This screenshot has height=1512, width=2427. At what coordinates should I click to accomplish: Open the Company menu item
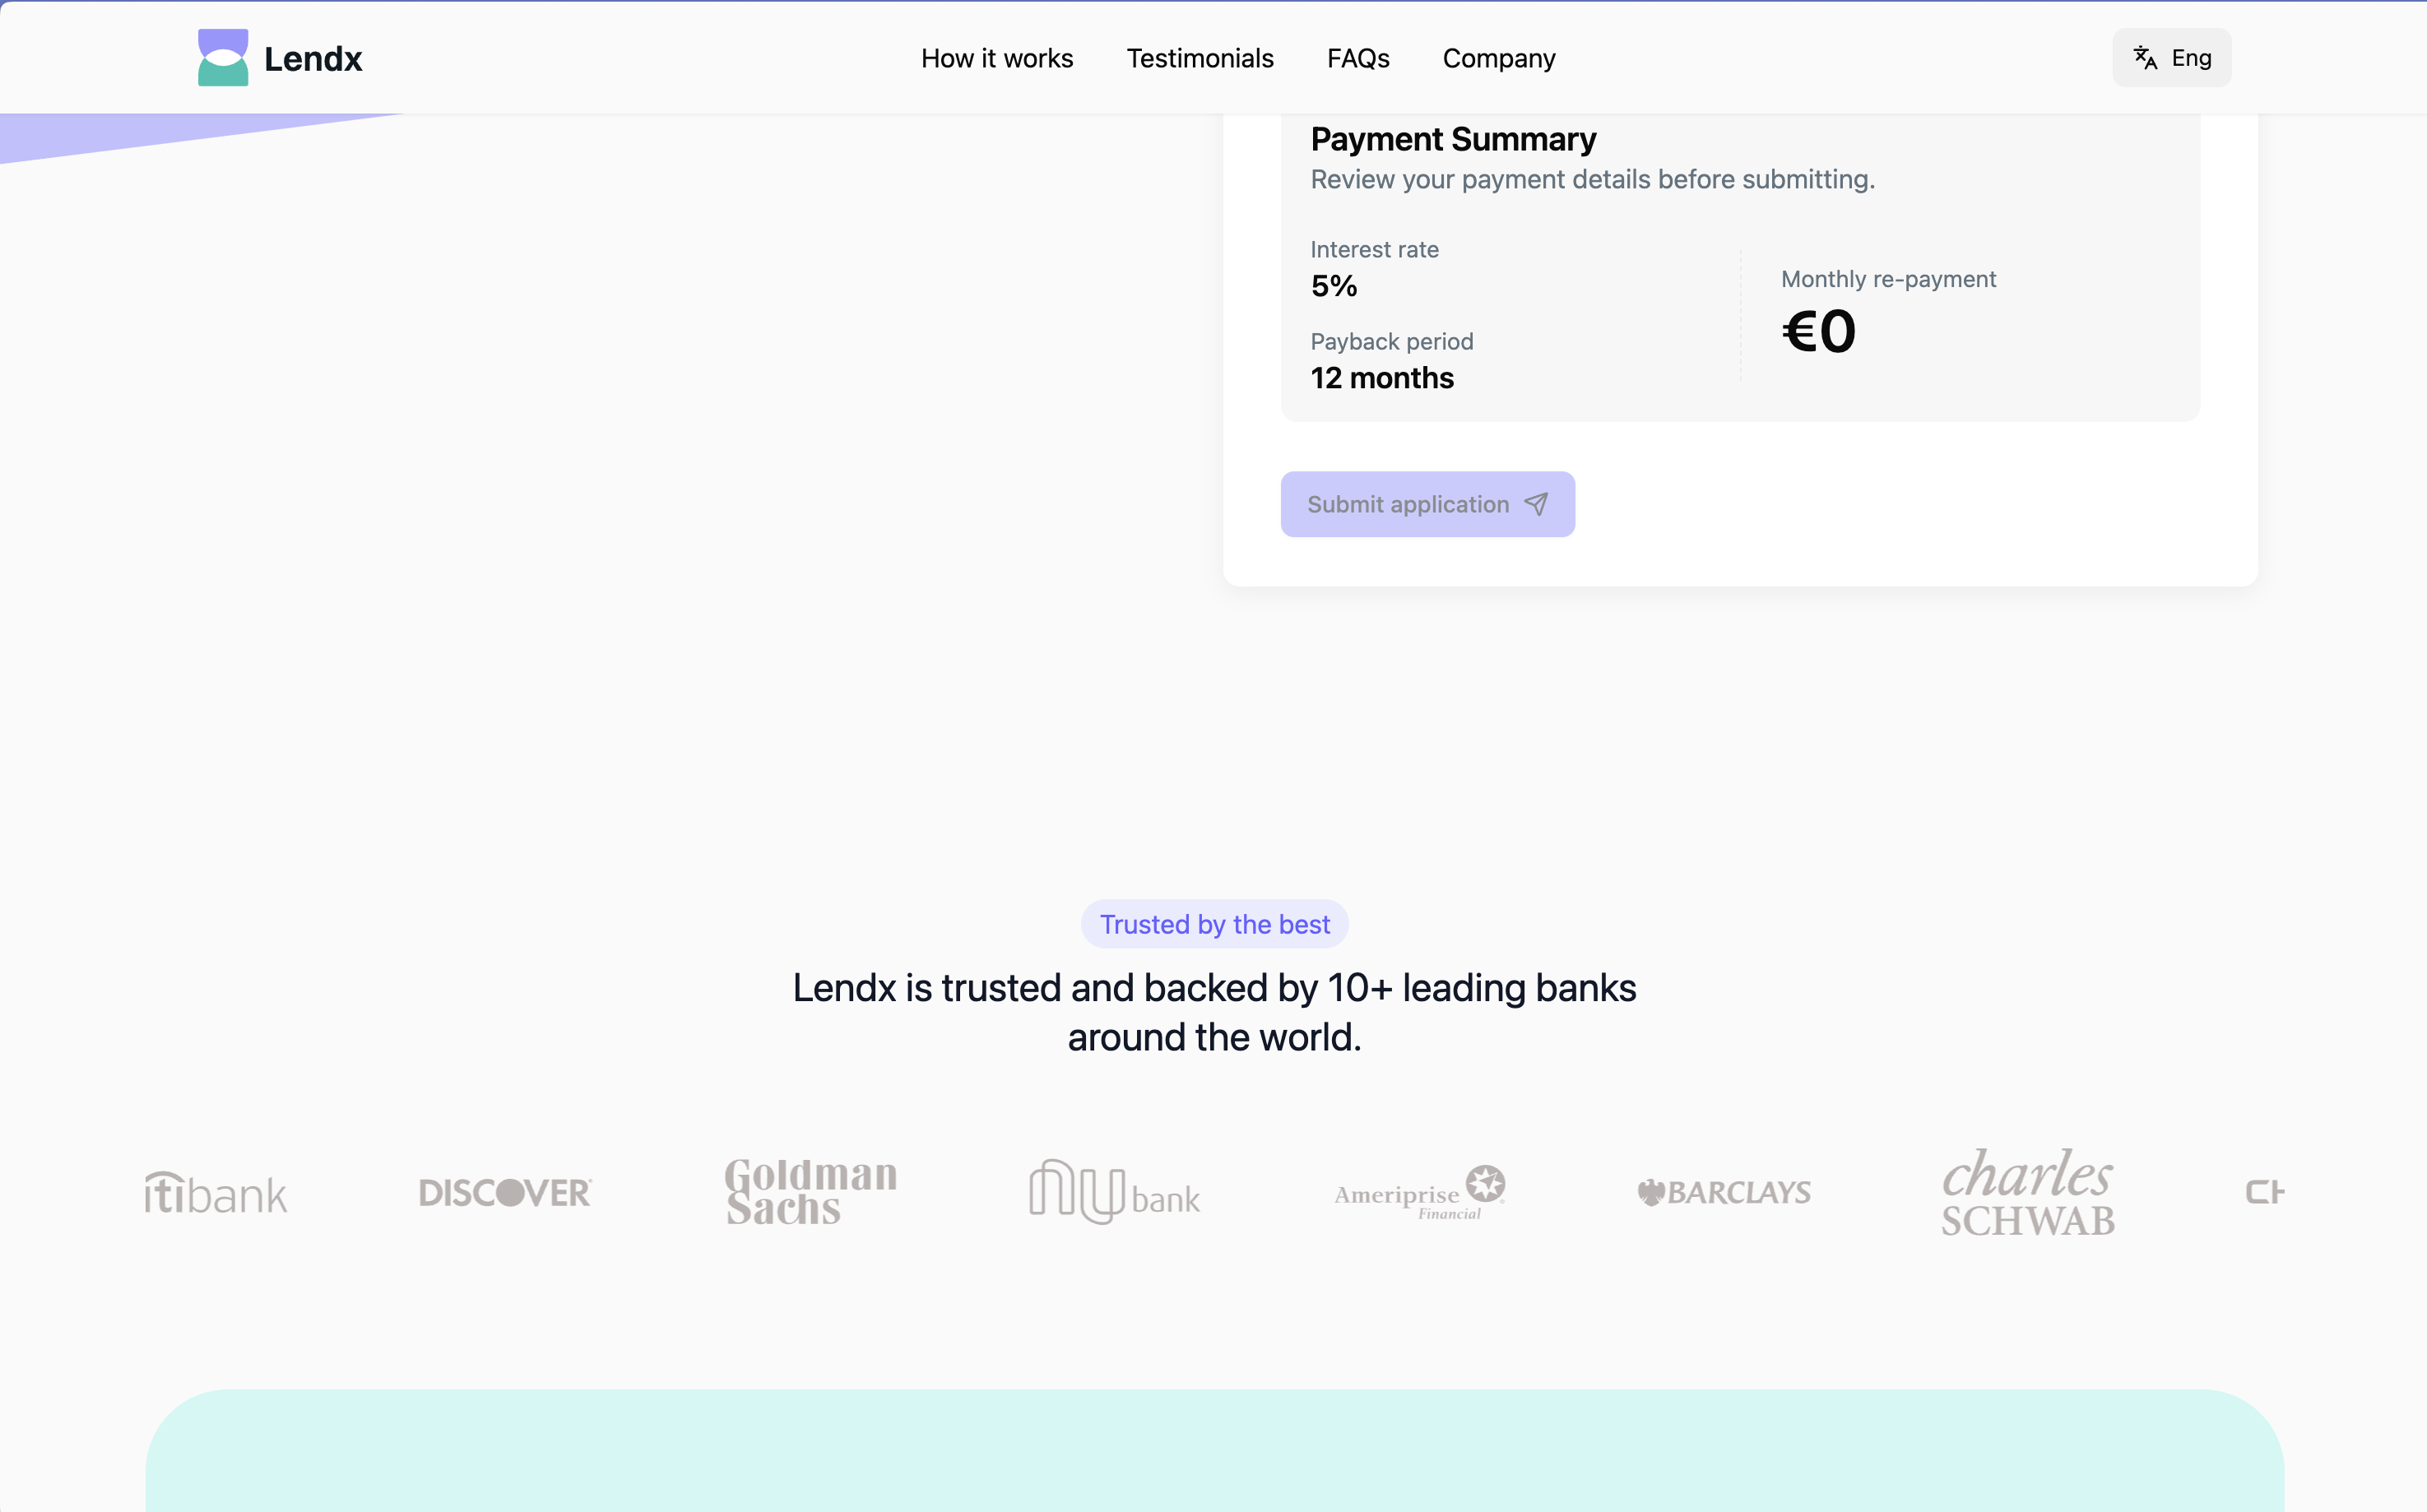tap(1498, 58)
